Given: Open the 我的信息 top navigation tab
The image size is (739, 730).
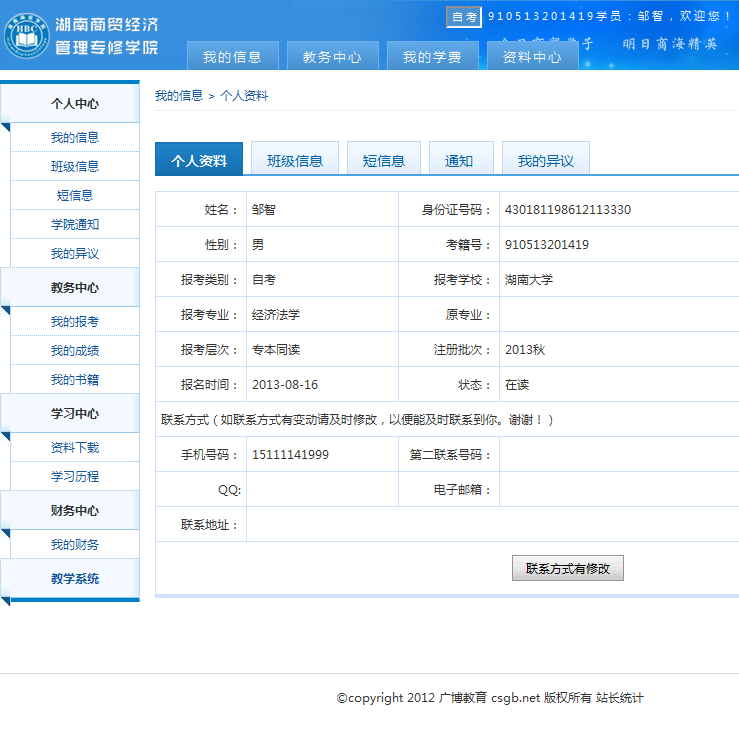Looking at the screenshot, I should click(x=233, y=56).
